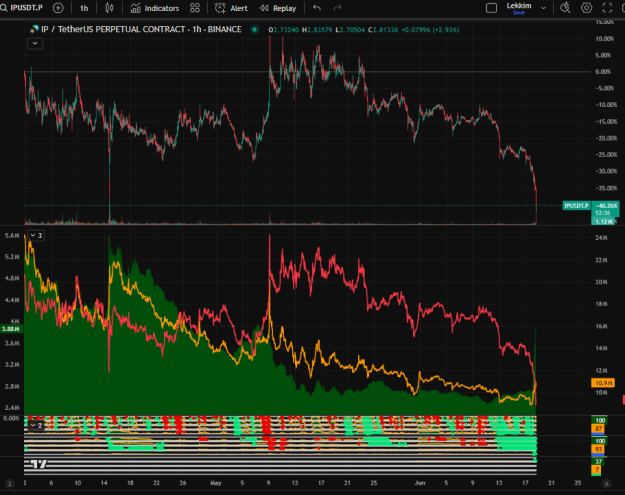The height and width of the screenshot is (495, 625).
Task: Open the 1h timeframe selector
Action: click(x=84, y=8)
